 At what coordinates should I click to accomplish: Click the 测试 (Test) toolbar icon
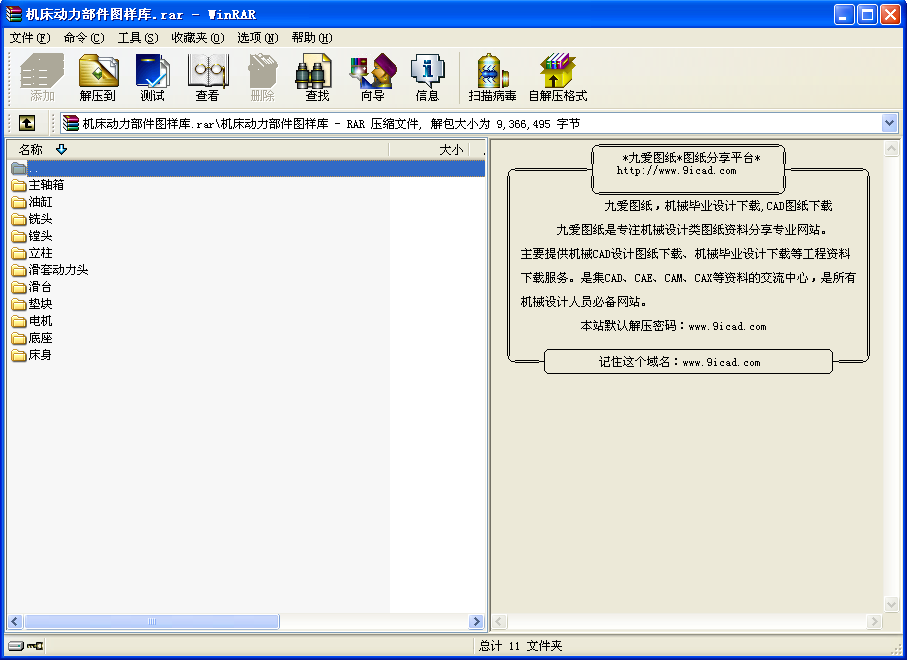(x=152, y=77)
